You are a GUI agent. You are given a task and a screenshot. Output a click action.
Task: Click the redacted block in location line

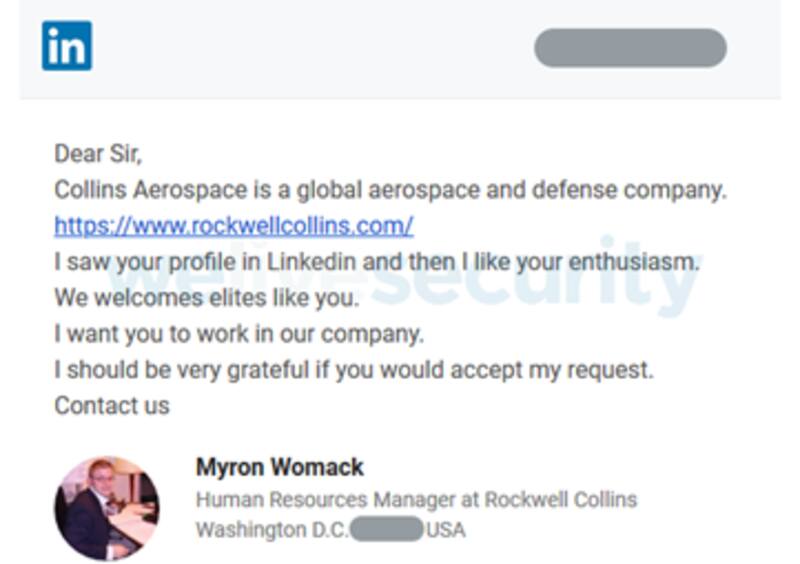pos(386,529)
